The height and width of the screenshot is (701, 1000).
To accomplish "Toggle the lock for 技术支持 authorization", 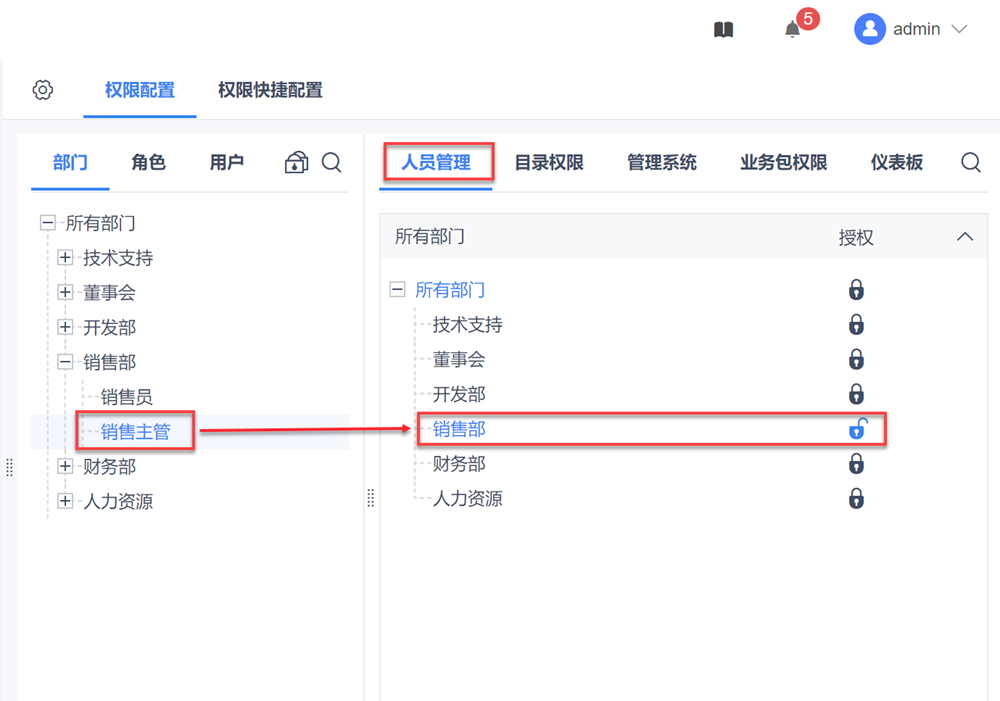I will (x=856, y=325).
